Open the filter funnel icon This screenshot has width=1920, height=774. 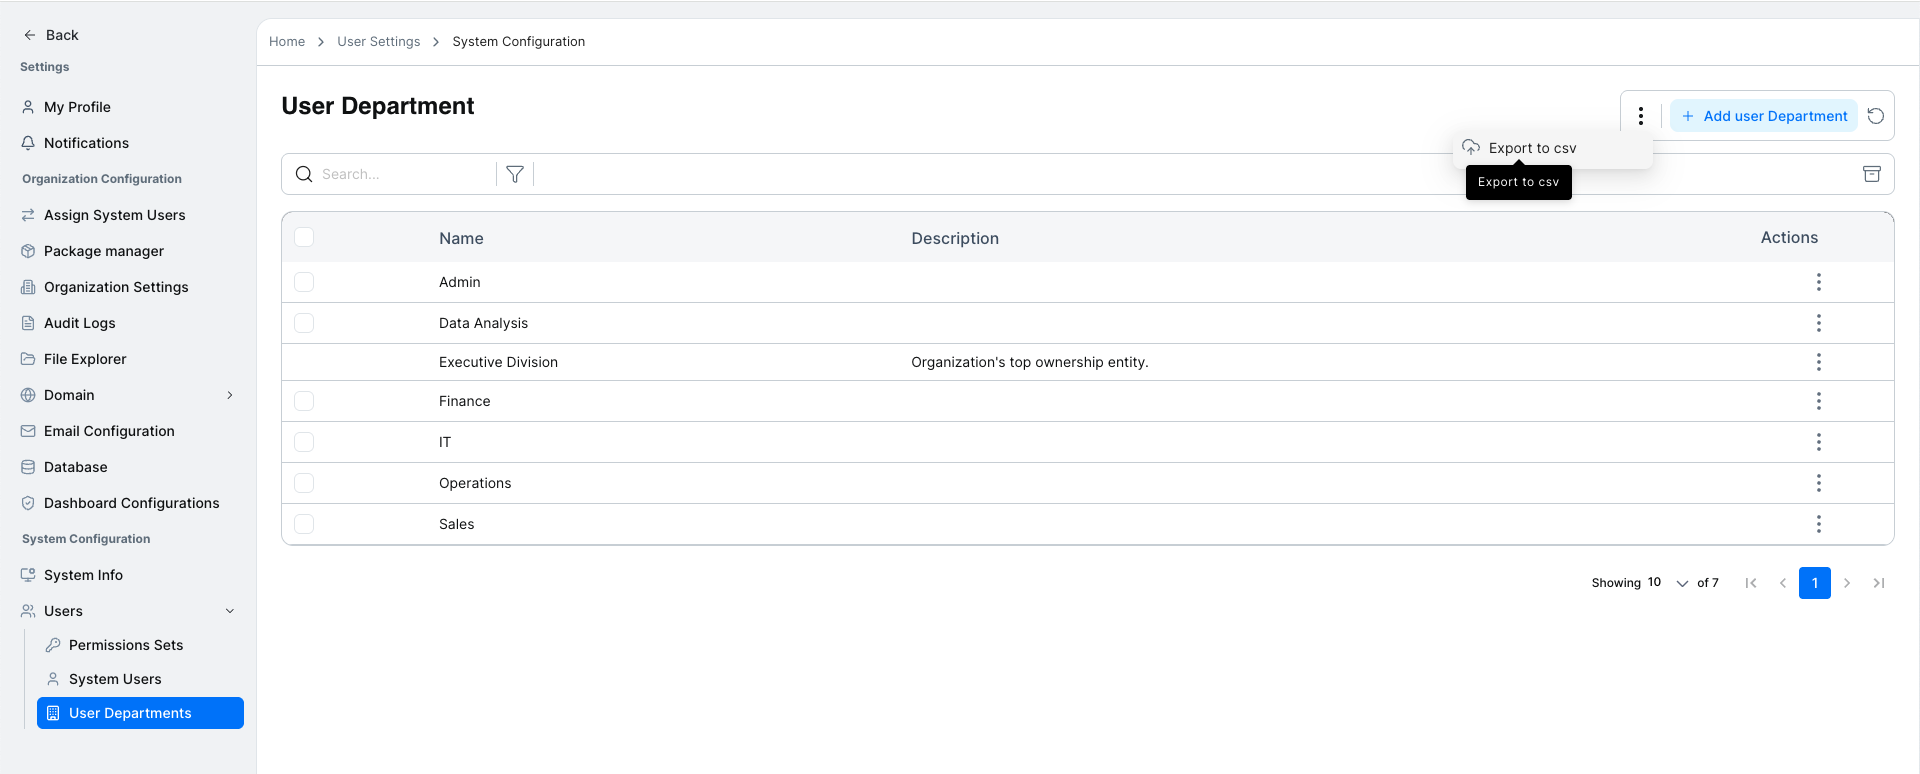[515, 174]
